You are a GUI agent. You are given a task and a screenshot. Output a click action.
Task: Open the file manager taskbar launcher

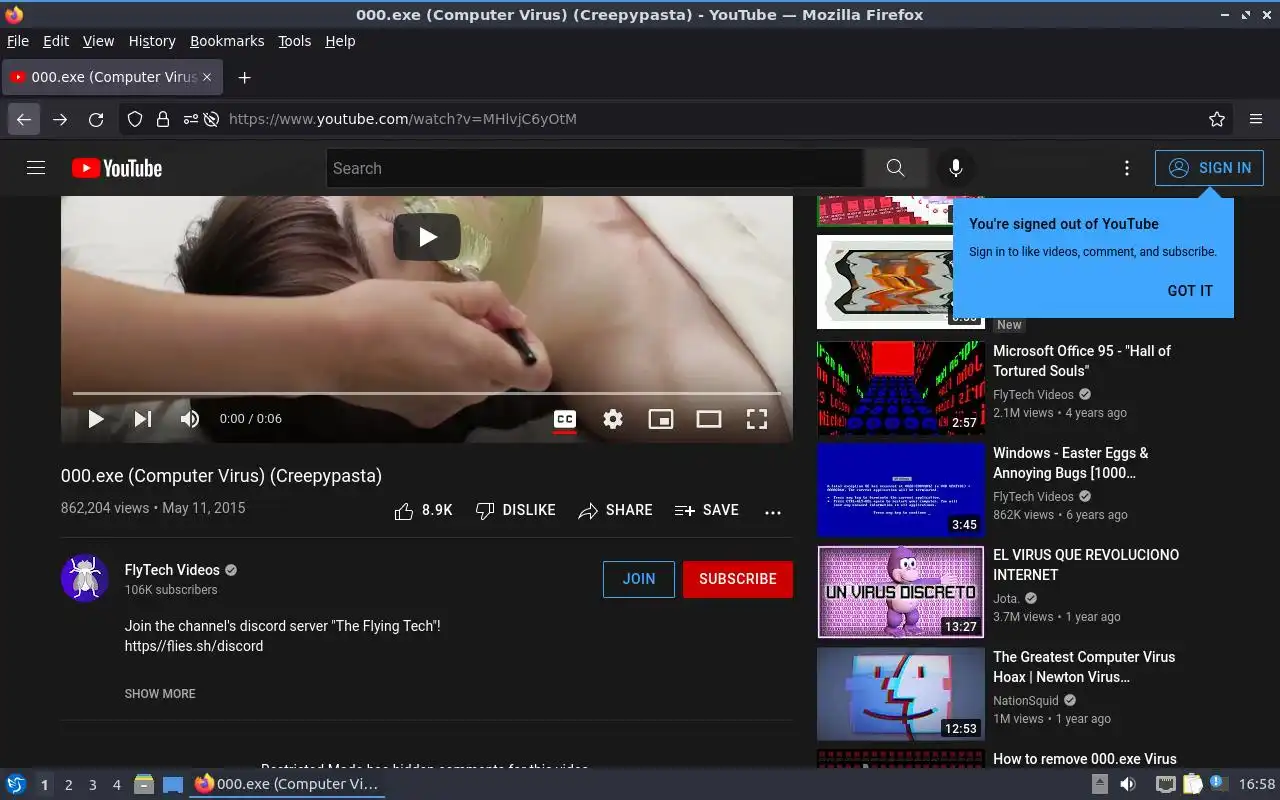pyautogui.click(x=144, y=784)
